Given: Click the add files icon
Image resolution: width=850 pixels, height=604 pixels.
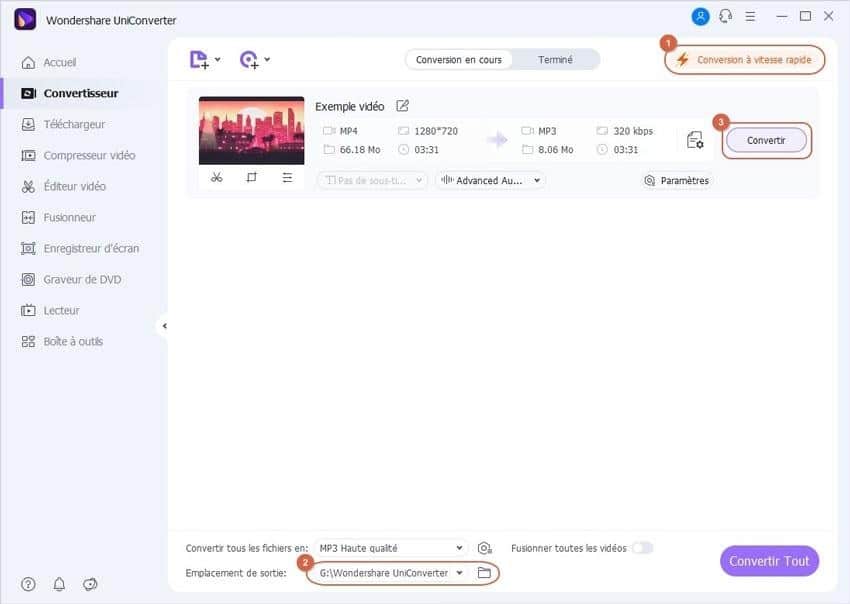Looking at the screenshot, I should [x=199, y=60].
